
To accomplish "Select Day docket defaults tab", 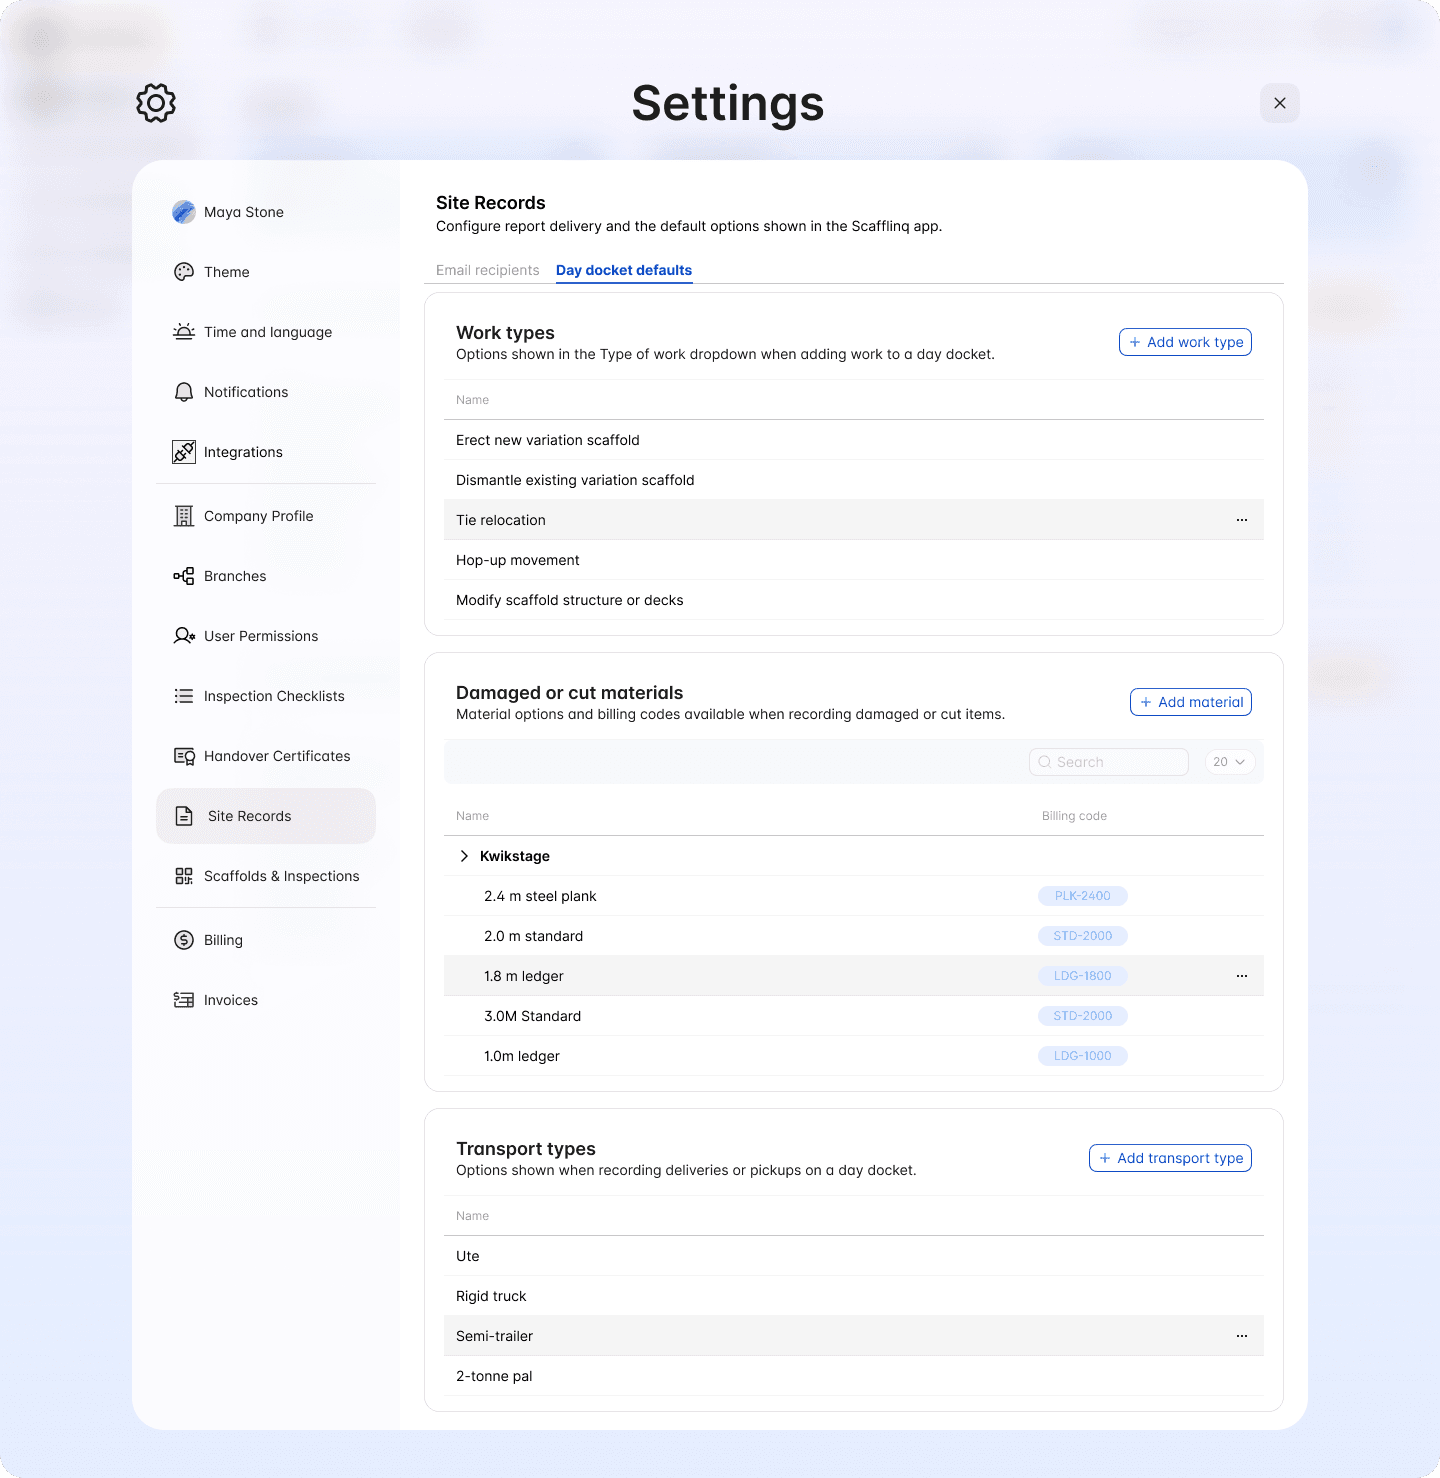I will click(x=624, y=270).
